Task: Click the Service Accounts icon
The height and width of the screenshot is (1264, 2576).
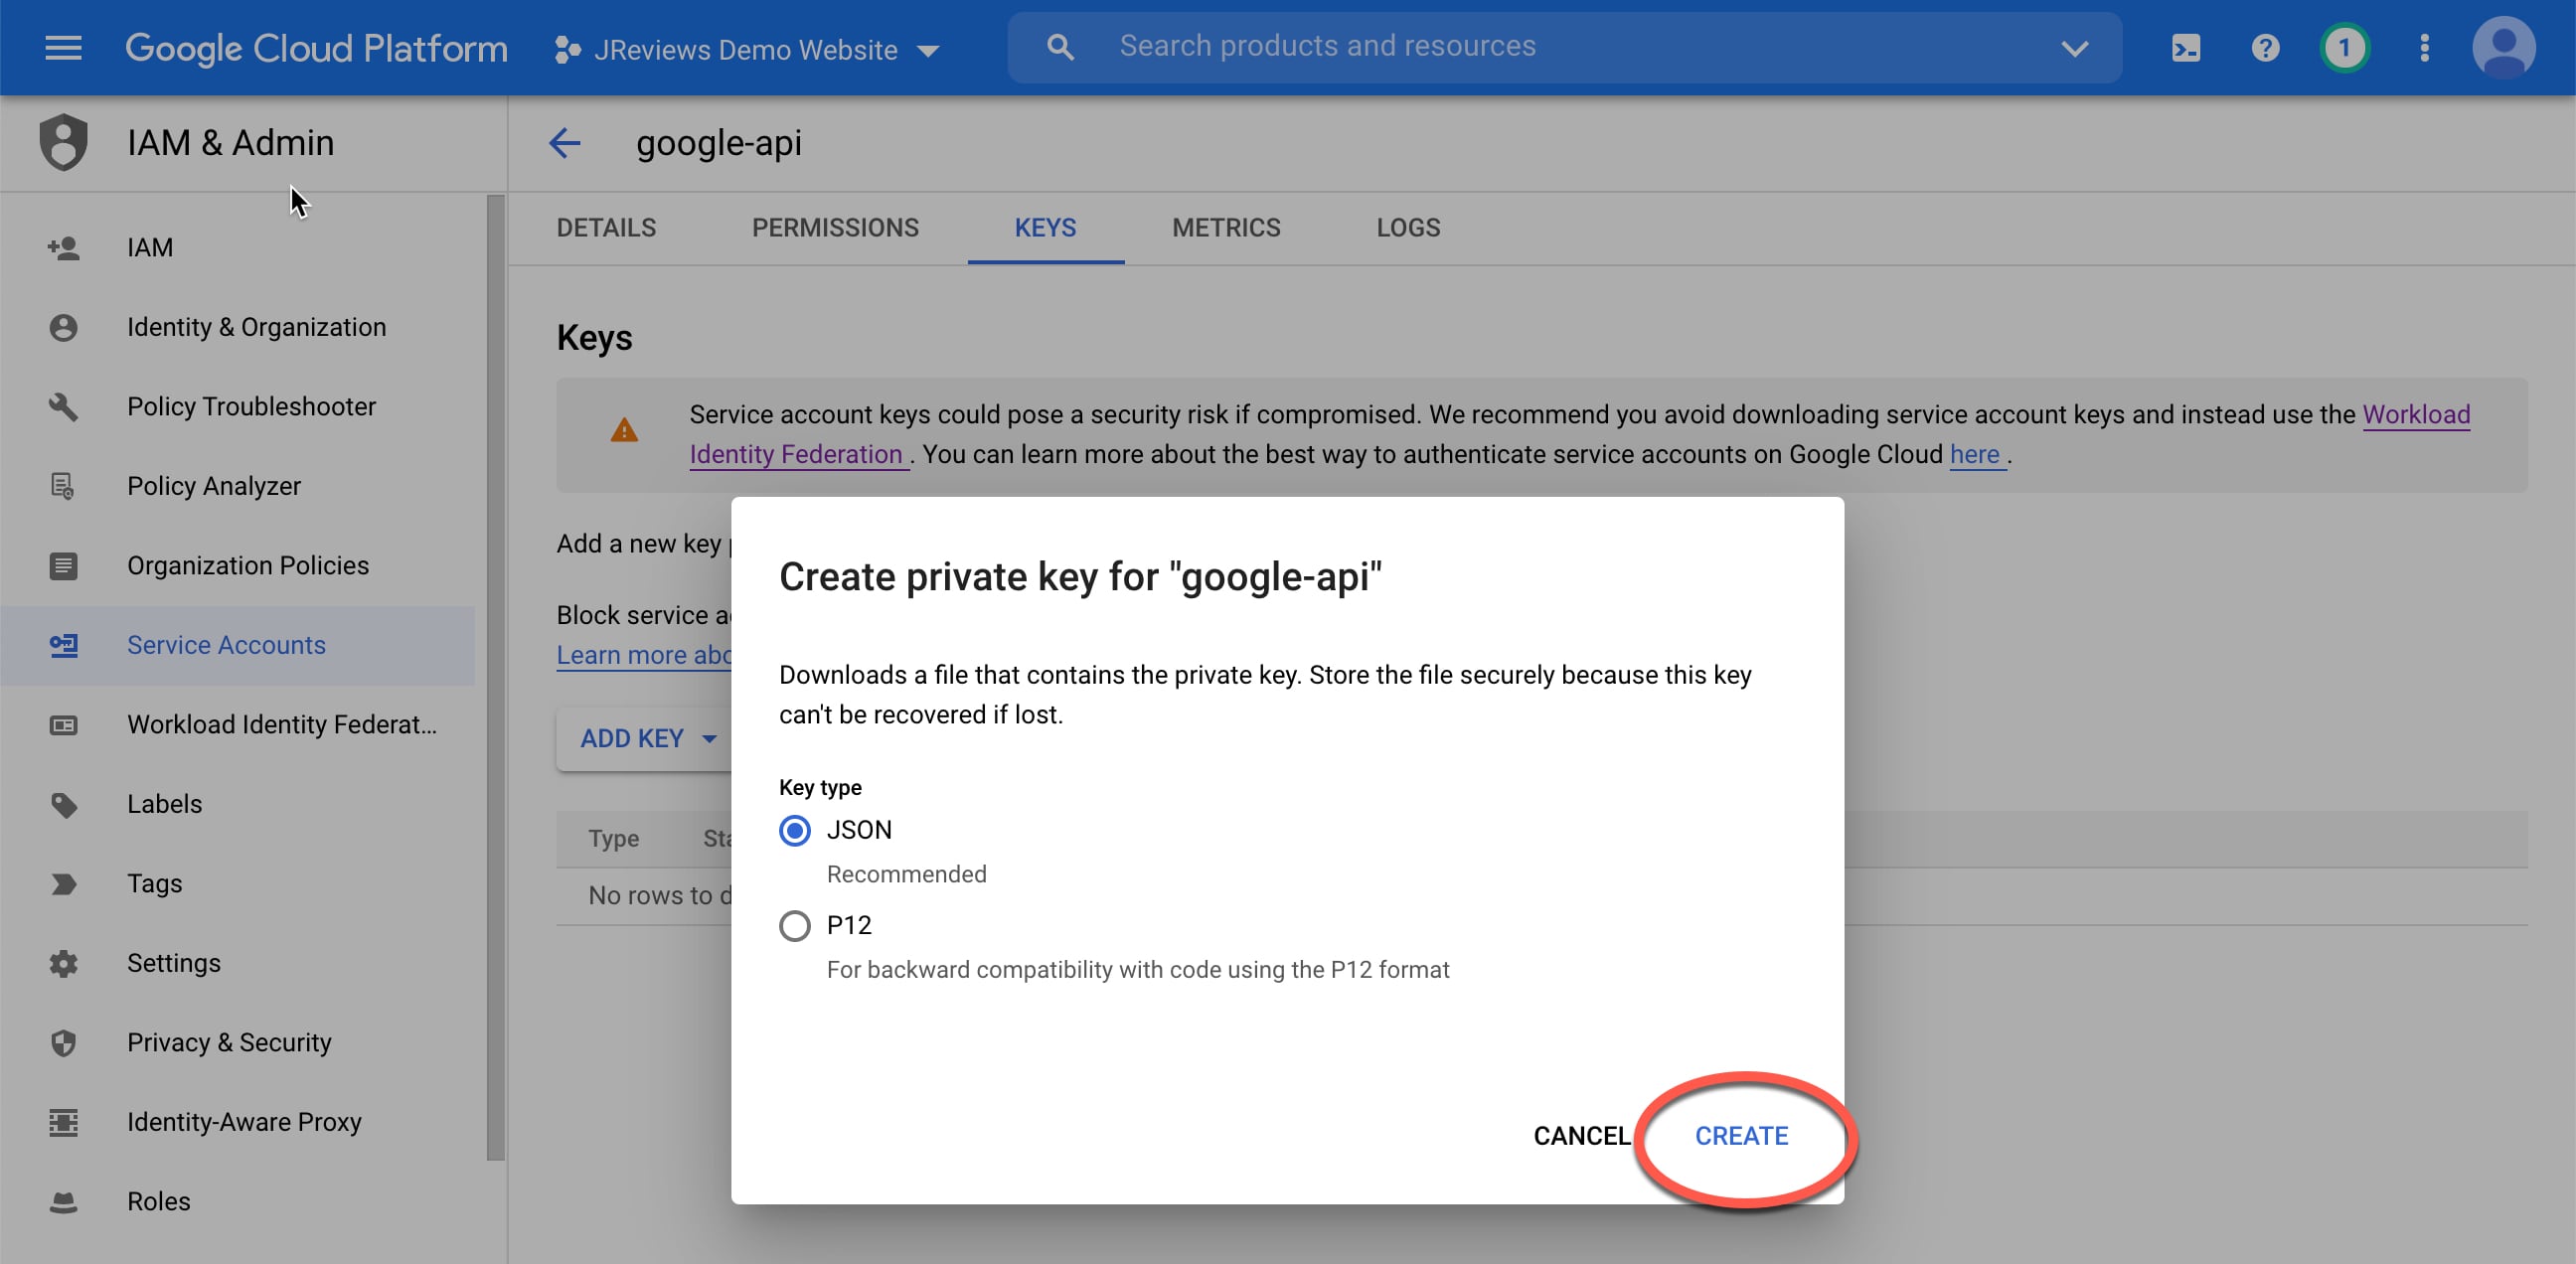Action: coord(63,644)
